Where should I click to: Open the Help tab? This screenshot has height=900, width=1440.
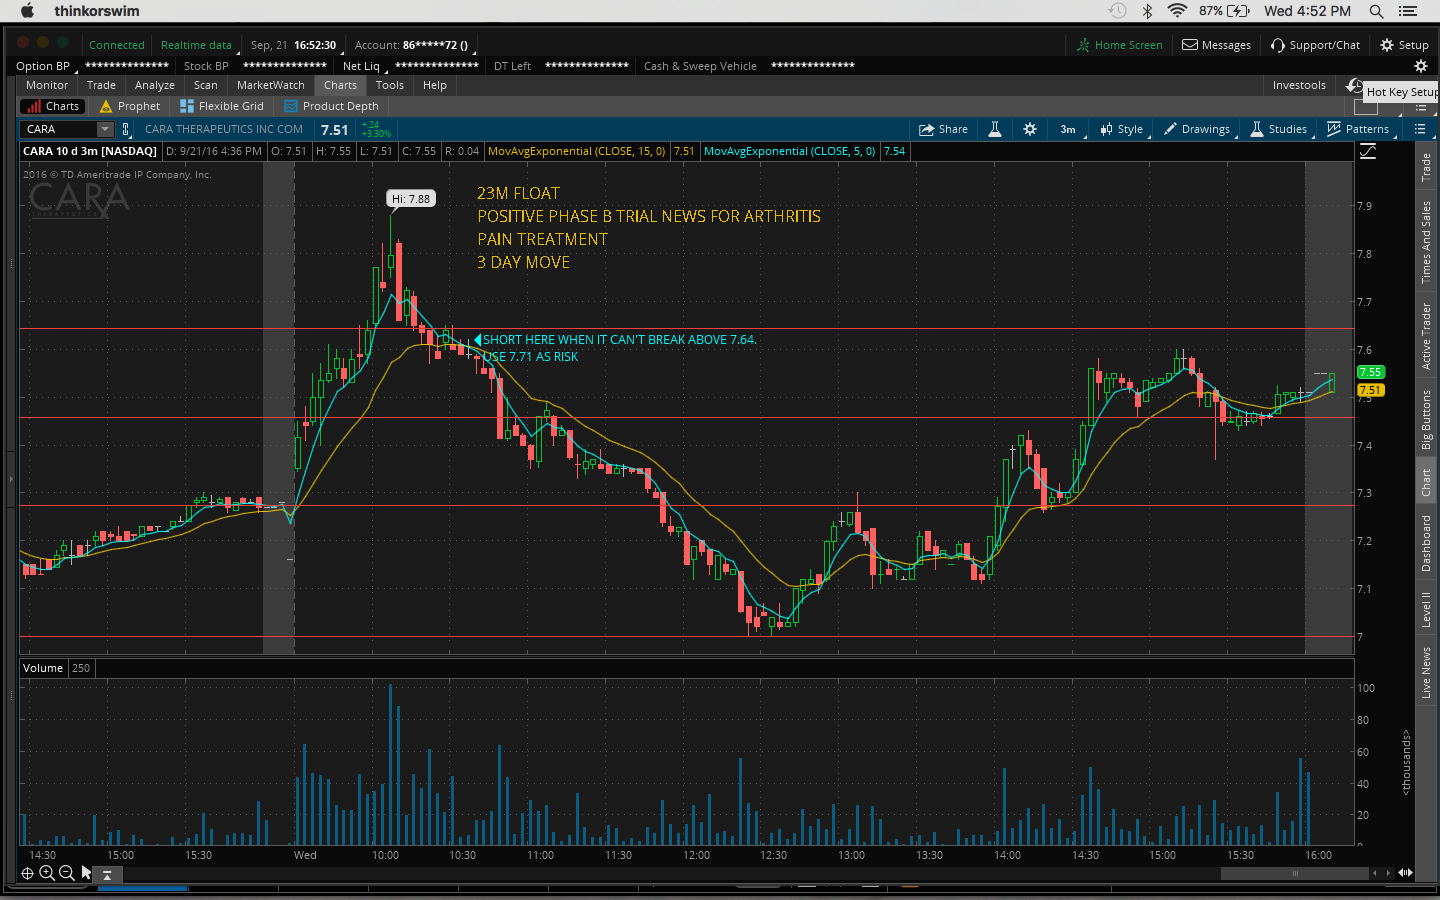(435, 85)
